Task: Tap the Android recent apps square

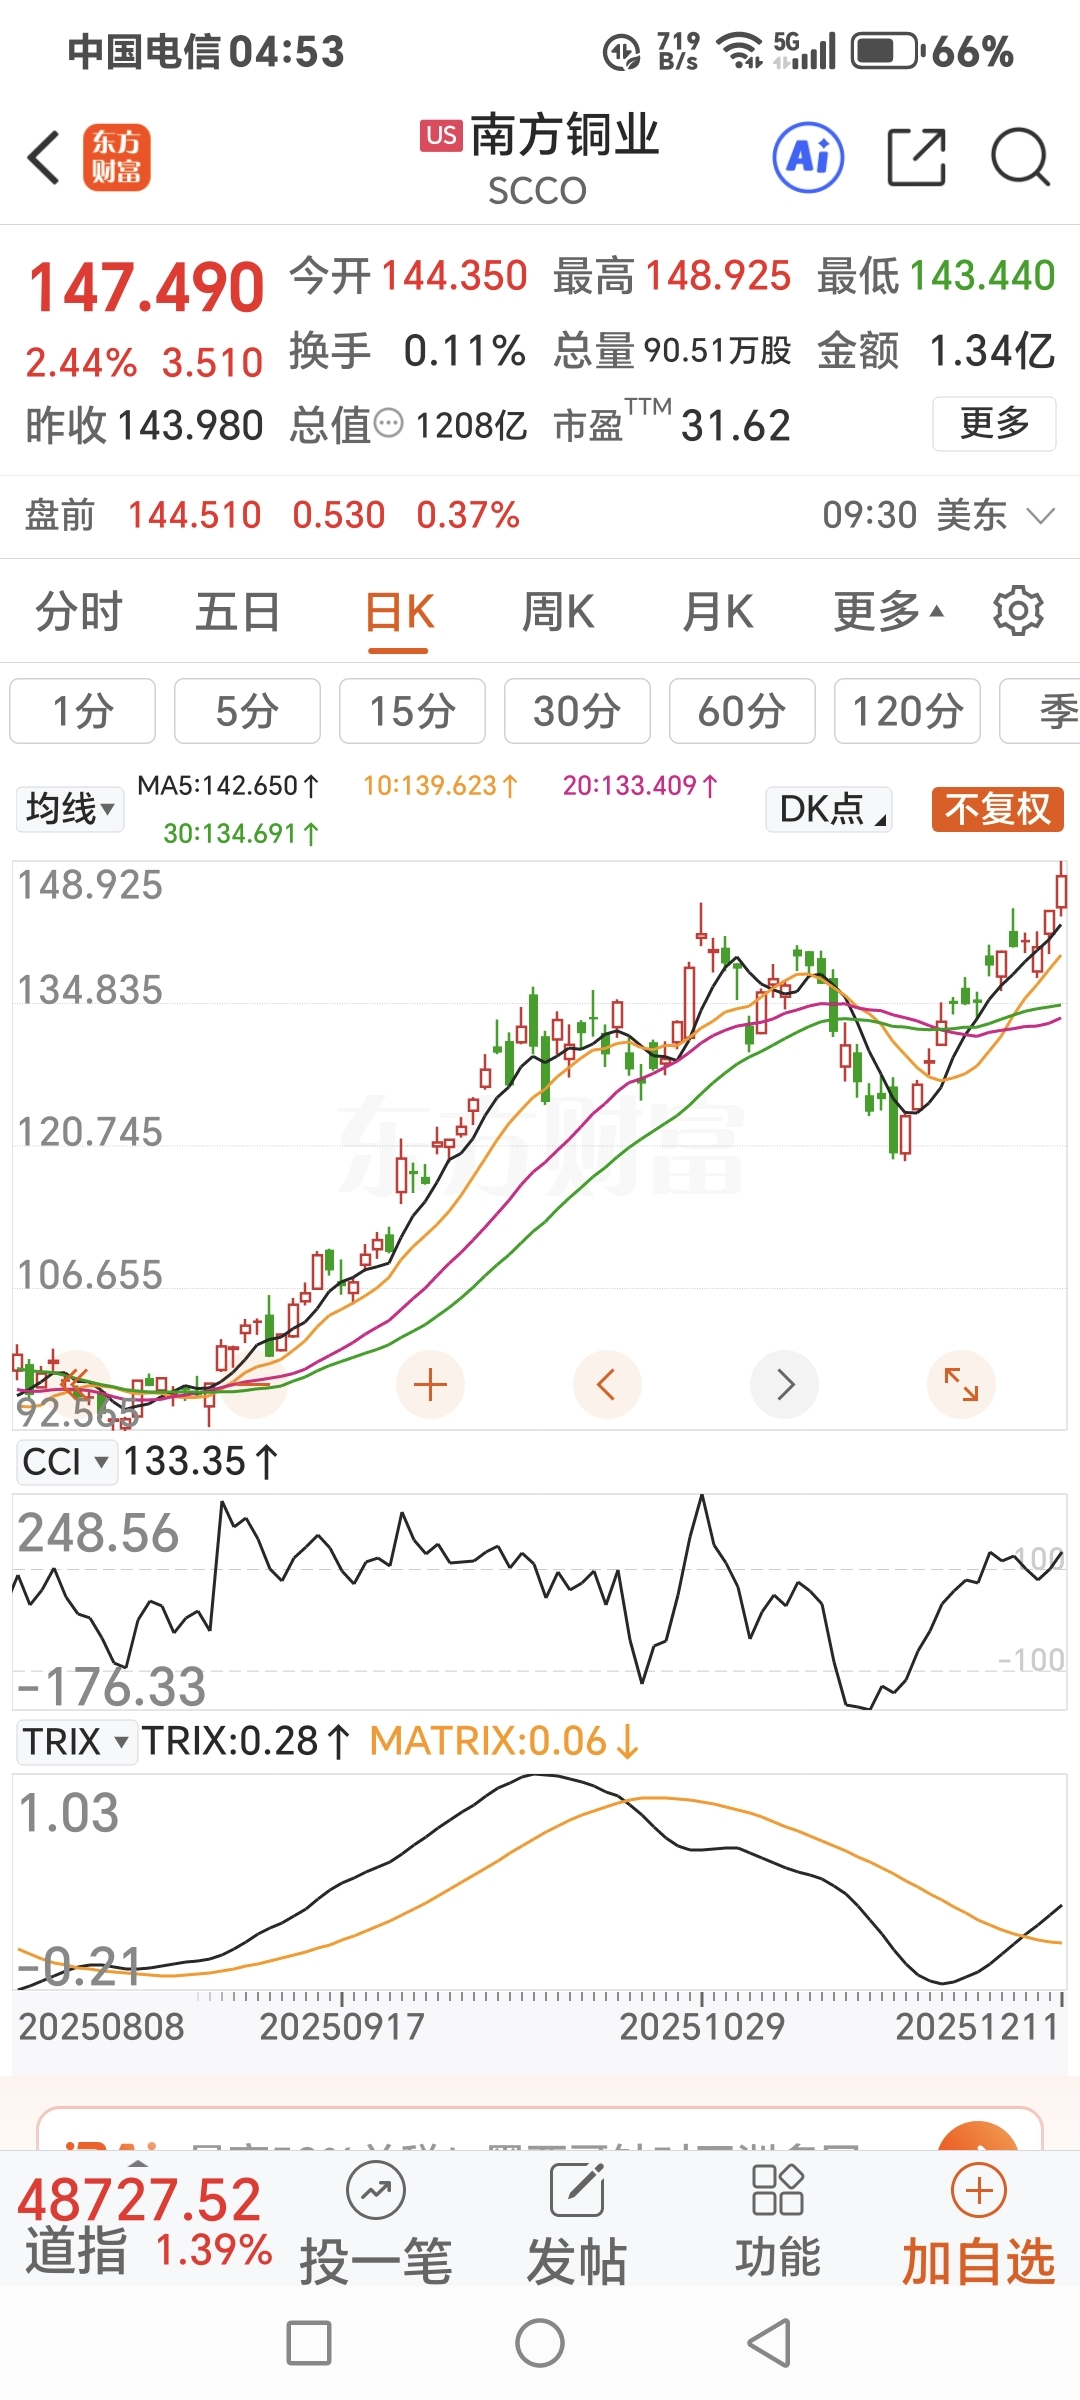Action: [309, 2343]
